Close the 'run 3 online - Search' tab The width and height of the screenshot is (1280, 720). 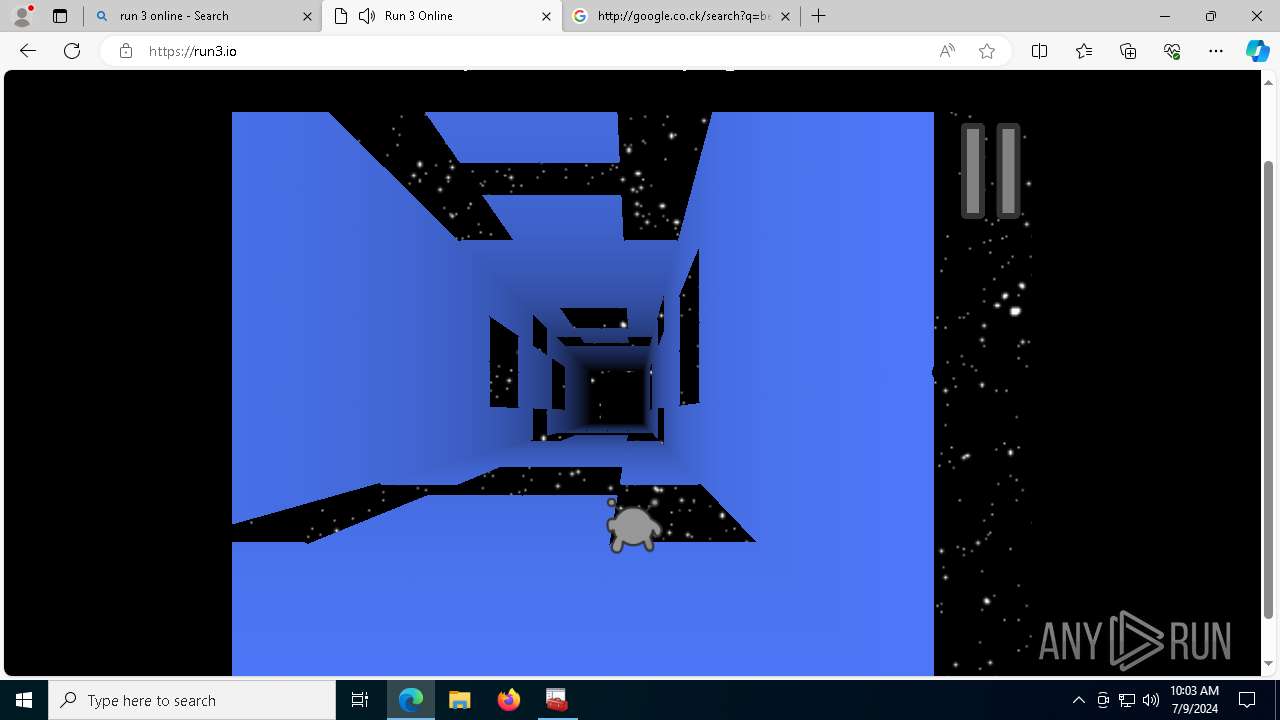pos(306,16)
